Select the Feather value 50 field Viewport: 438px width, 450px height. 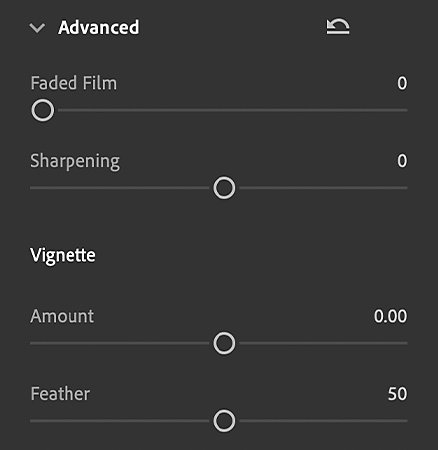[x=397, y=394]
